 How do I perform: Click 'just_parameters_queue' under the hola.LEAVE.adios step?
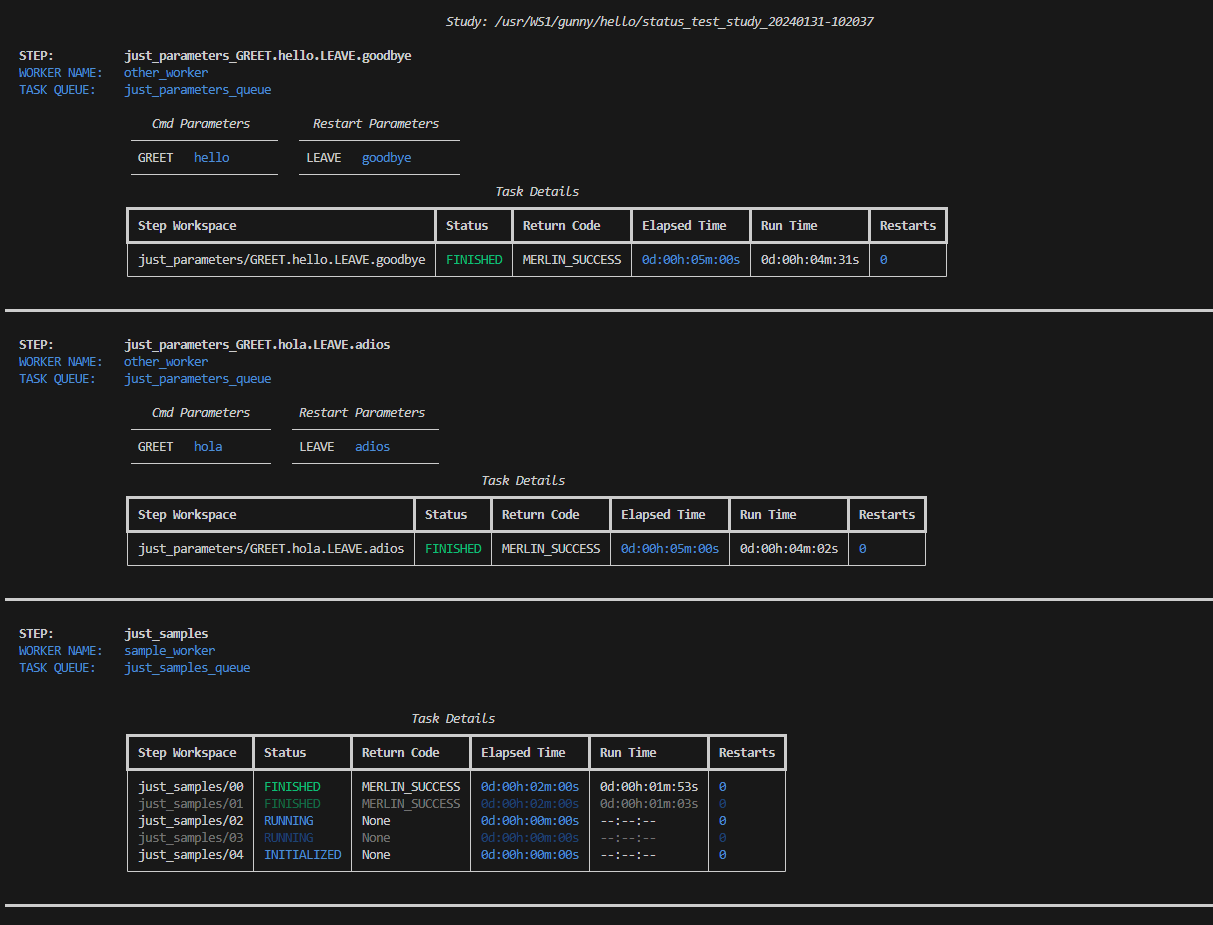(198, 379)
